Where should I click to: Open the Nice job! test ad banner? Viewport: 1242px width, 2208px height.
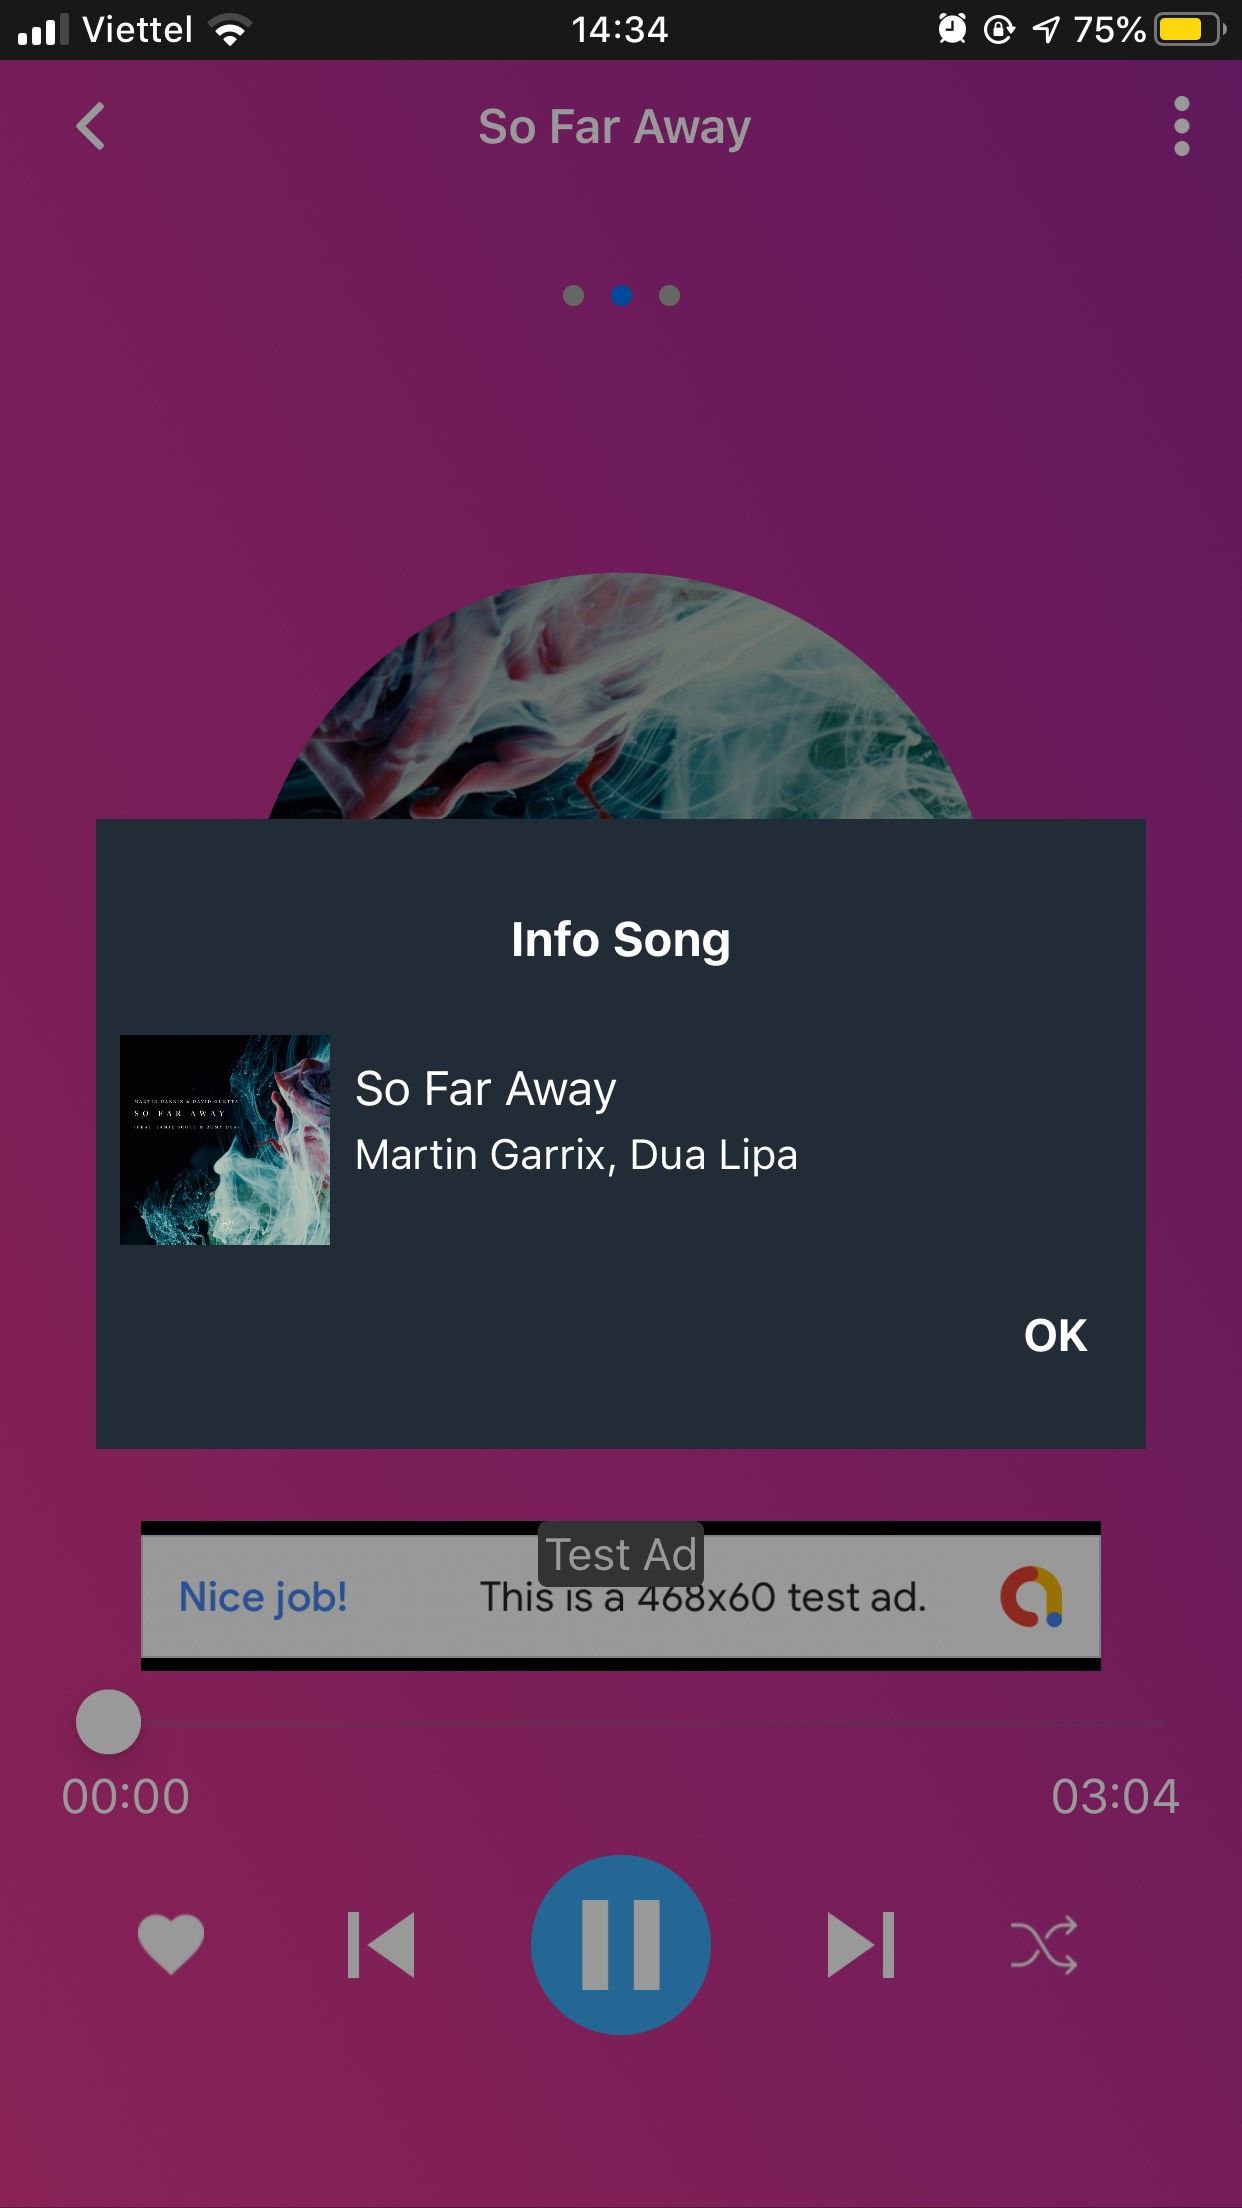(621, 1596)
